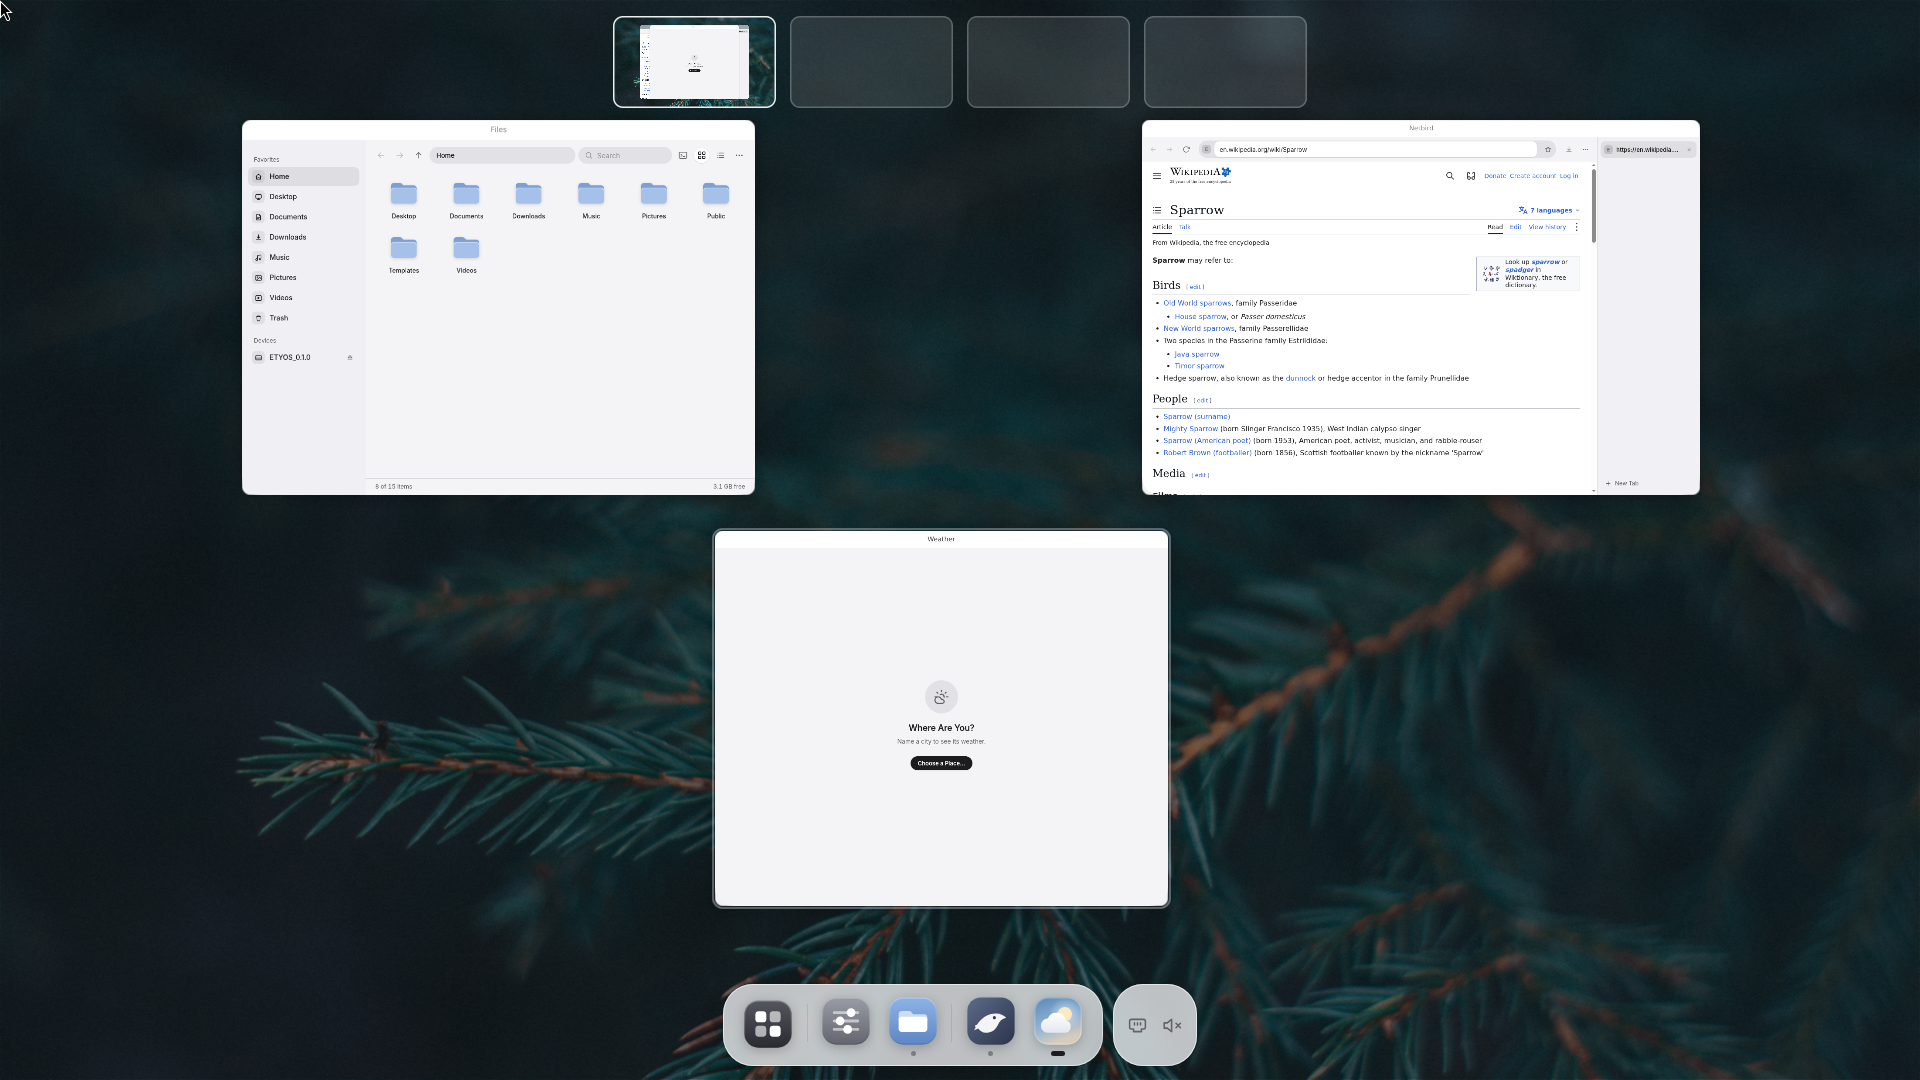1920x1080 pixels.
Task: Open the Edit tab on Wikipedia
Action: click(x=1515, y=227)
